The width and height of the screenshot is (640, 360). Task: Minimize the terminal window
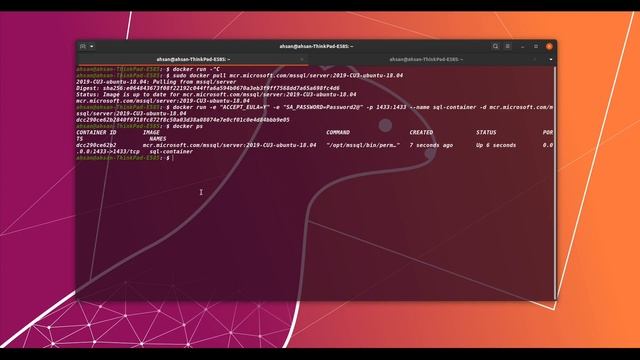523,47
